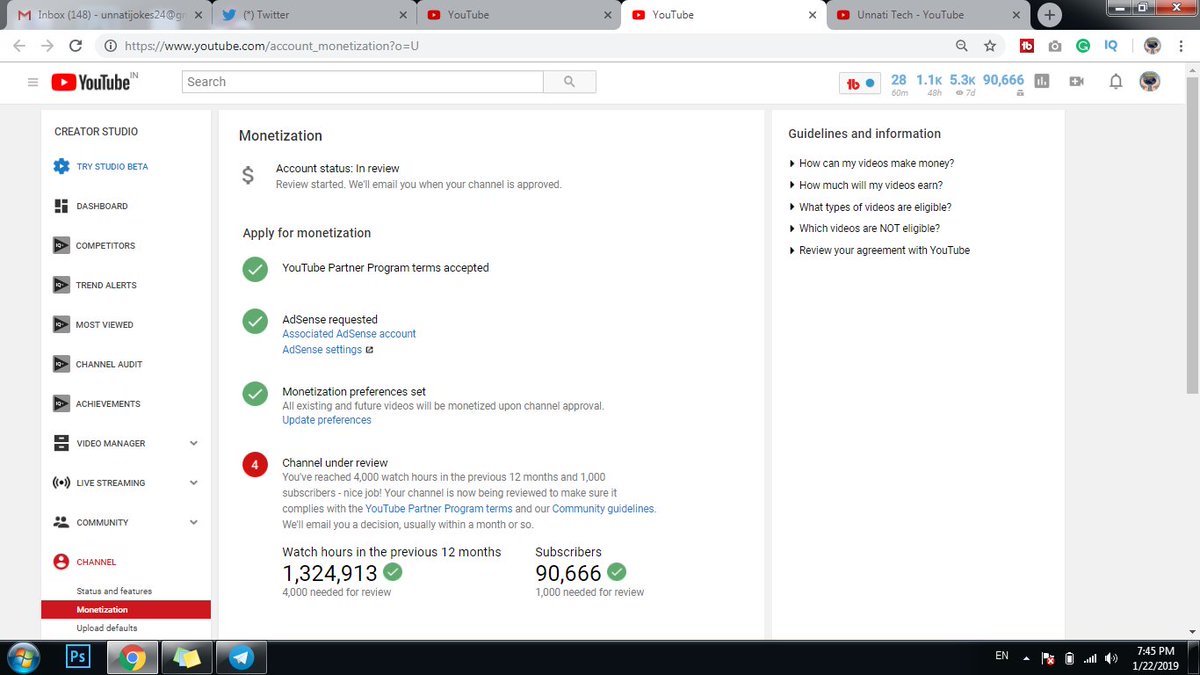Open Telegram from the taskbar

[240, 658]
